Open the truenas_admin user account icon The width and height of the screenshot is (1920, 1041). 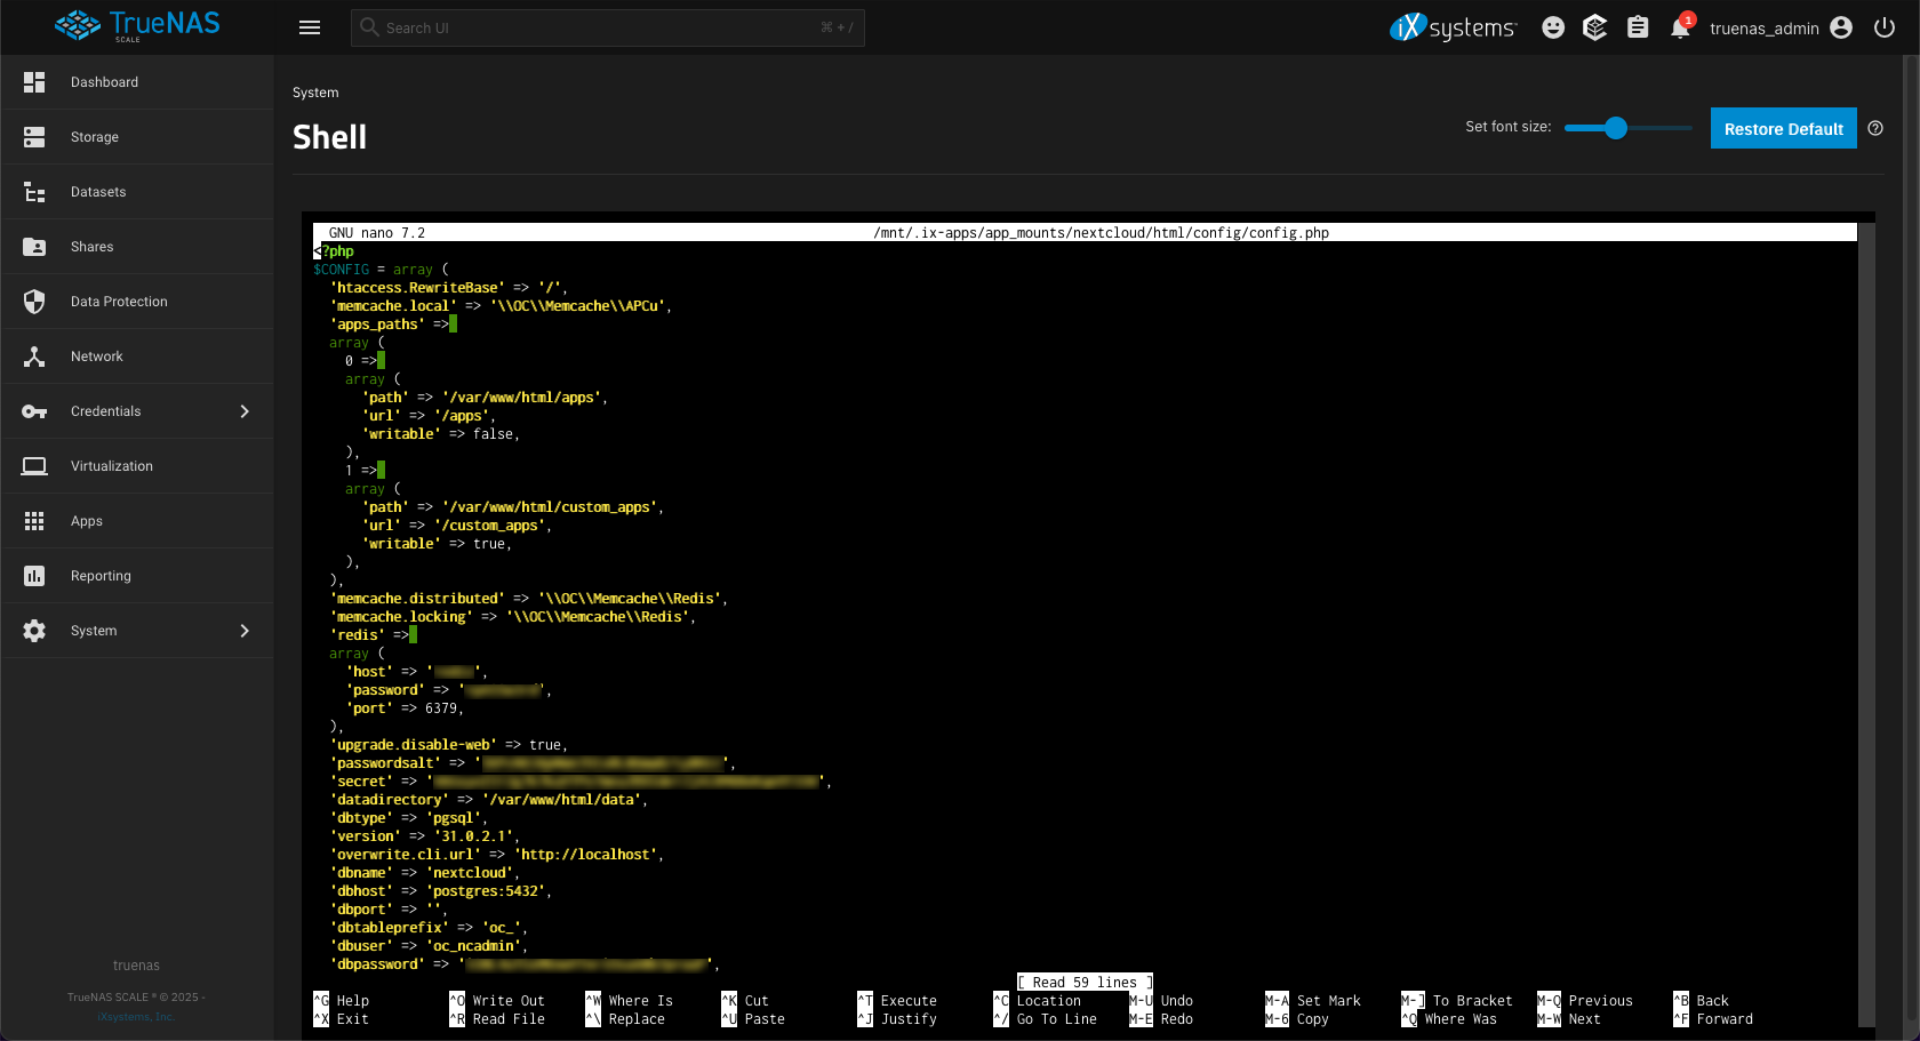pyautogui.click(x=1841, y=28)
